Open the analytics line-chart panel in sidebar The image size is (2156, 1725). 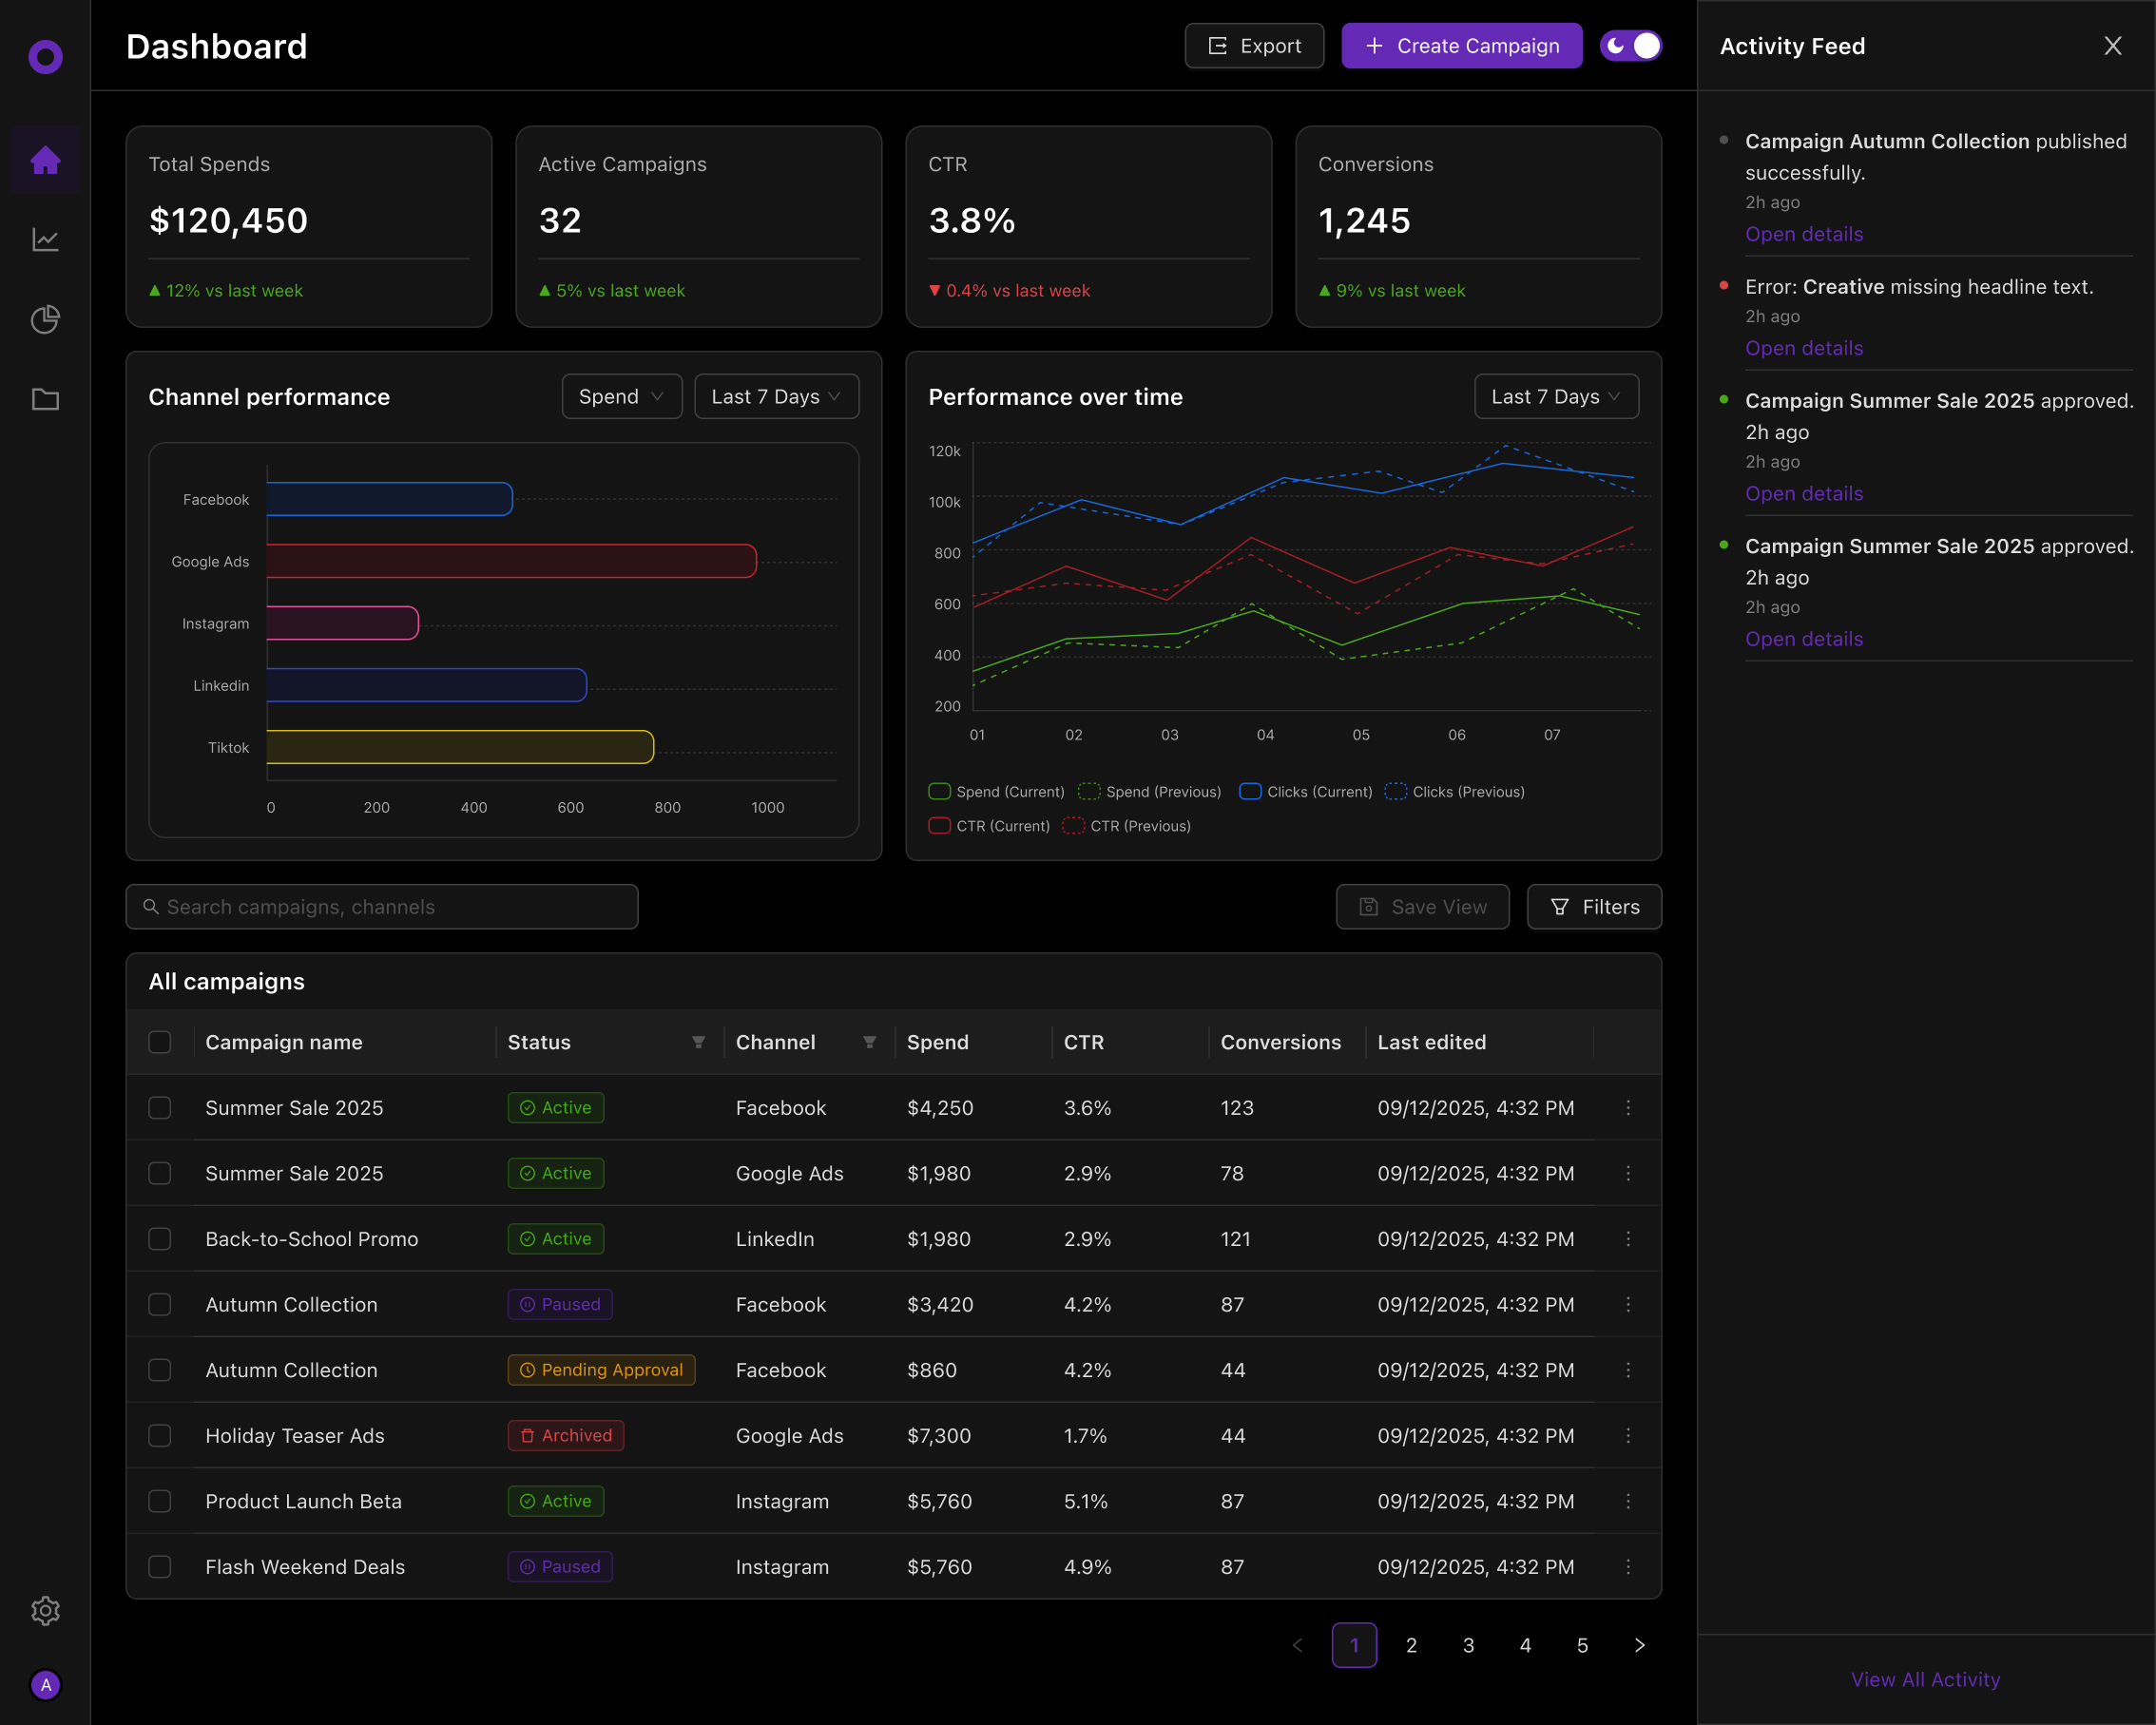45,239
